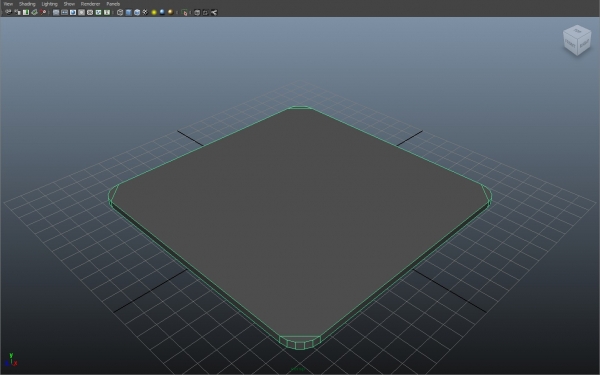
Task: Open the Panels menu
Action: [113, 4]
